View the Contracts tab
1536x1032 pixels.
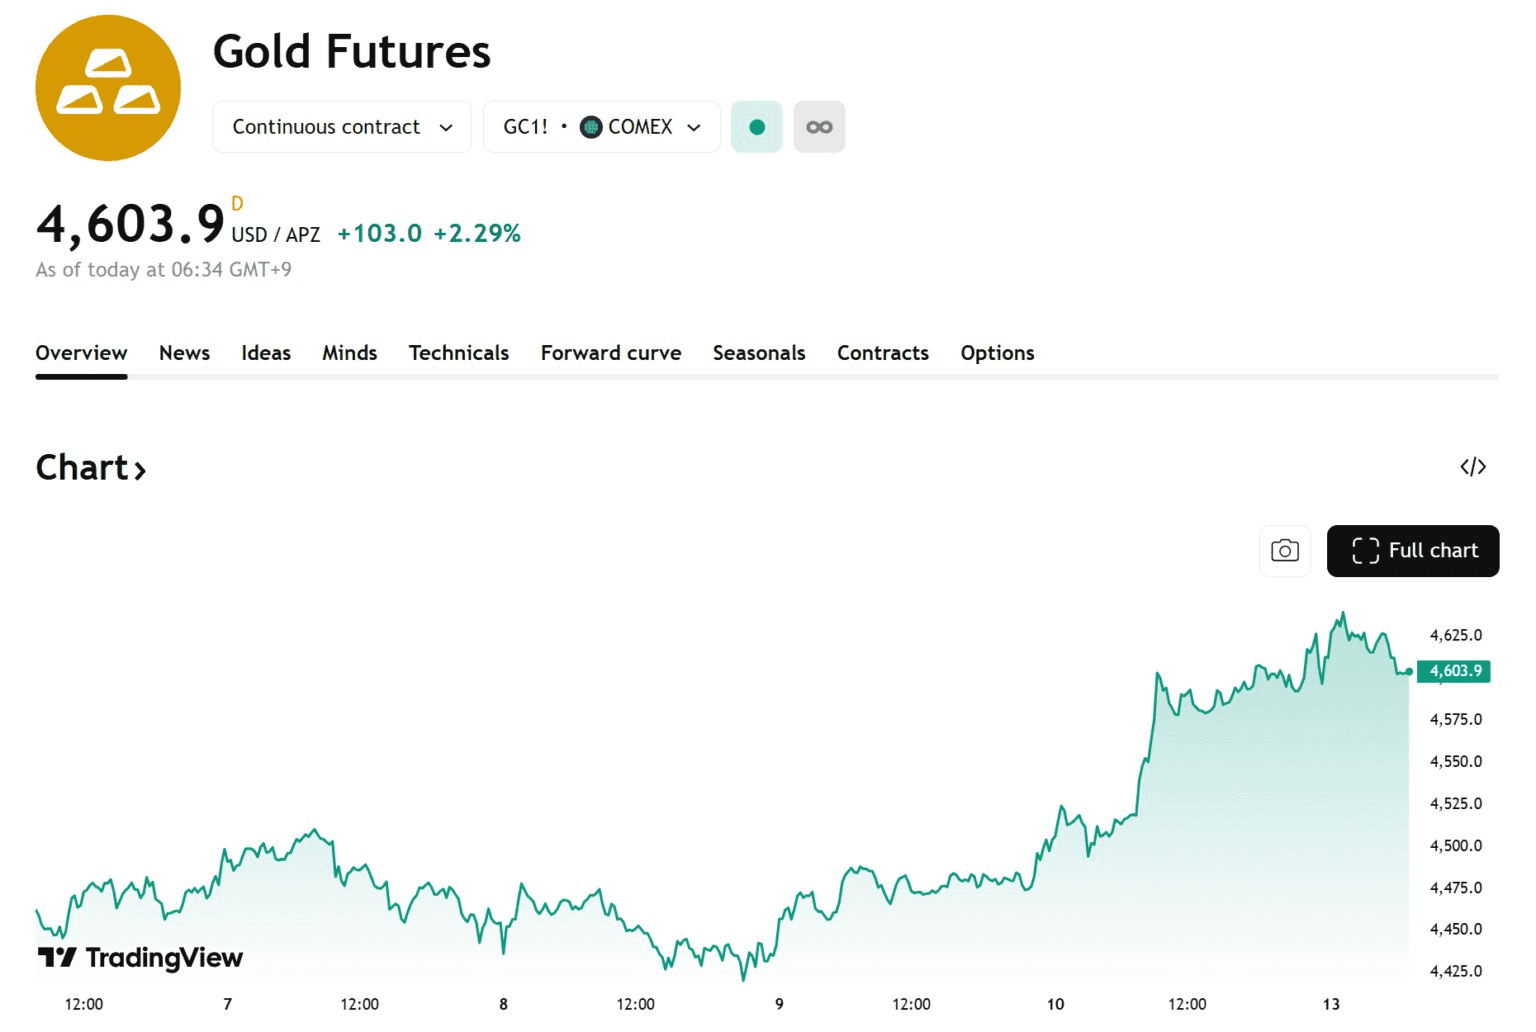(x=883, y=353)
